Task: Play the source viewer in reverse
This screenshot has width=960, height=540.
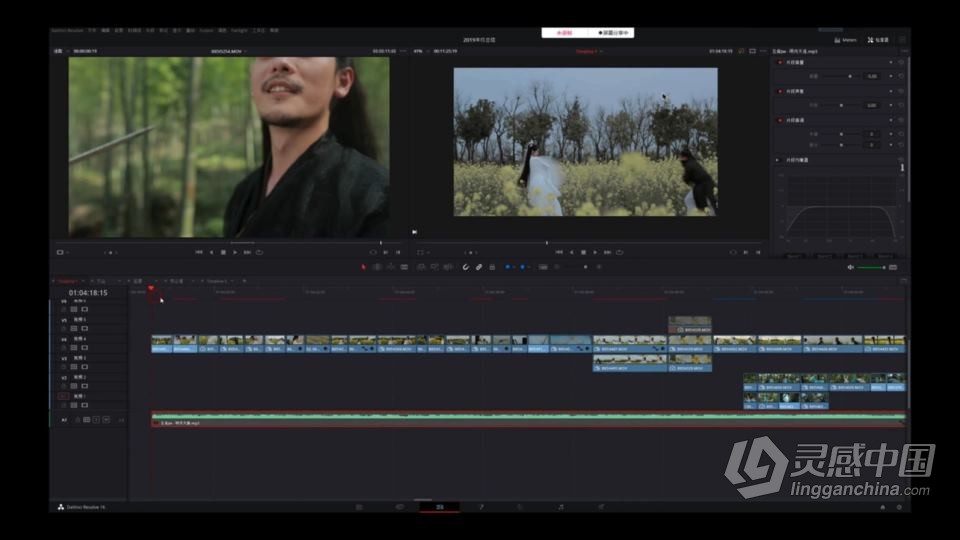Action: click(x=211, y=252)
